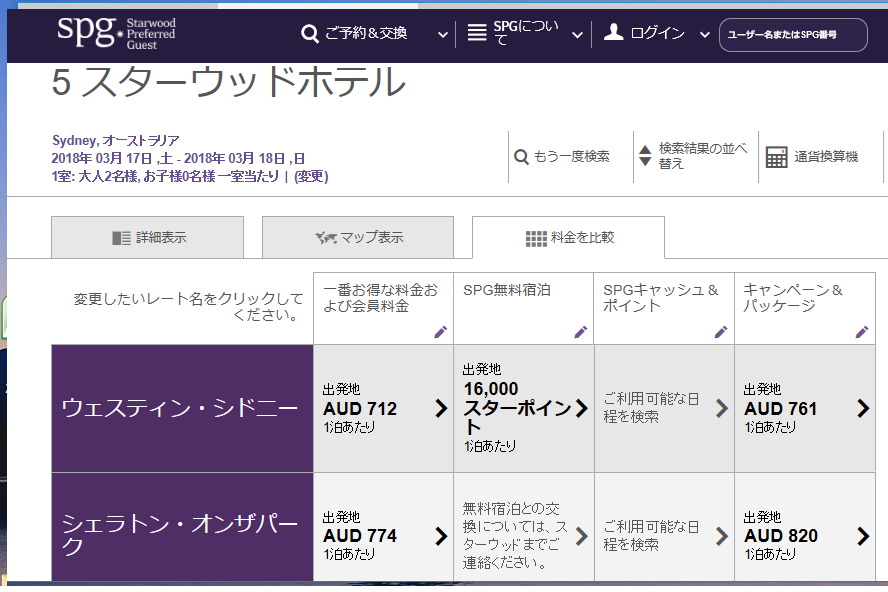Select the AUD 820 rate cell
The image size is (888, 592).
click(805, 527)
